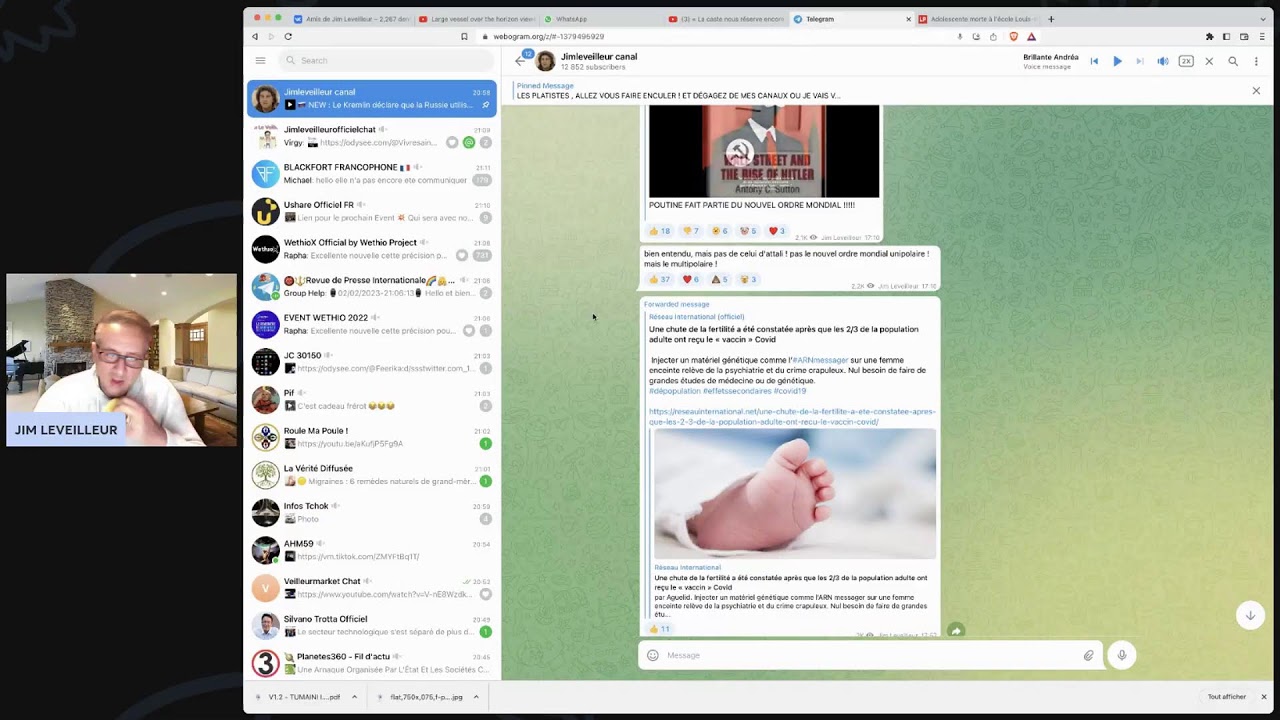Reload the page in the browser

pos(288,36)
